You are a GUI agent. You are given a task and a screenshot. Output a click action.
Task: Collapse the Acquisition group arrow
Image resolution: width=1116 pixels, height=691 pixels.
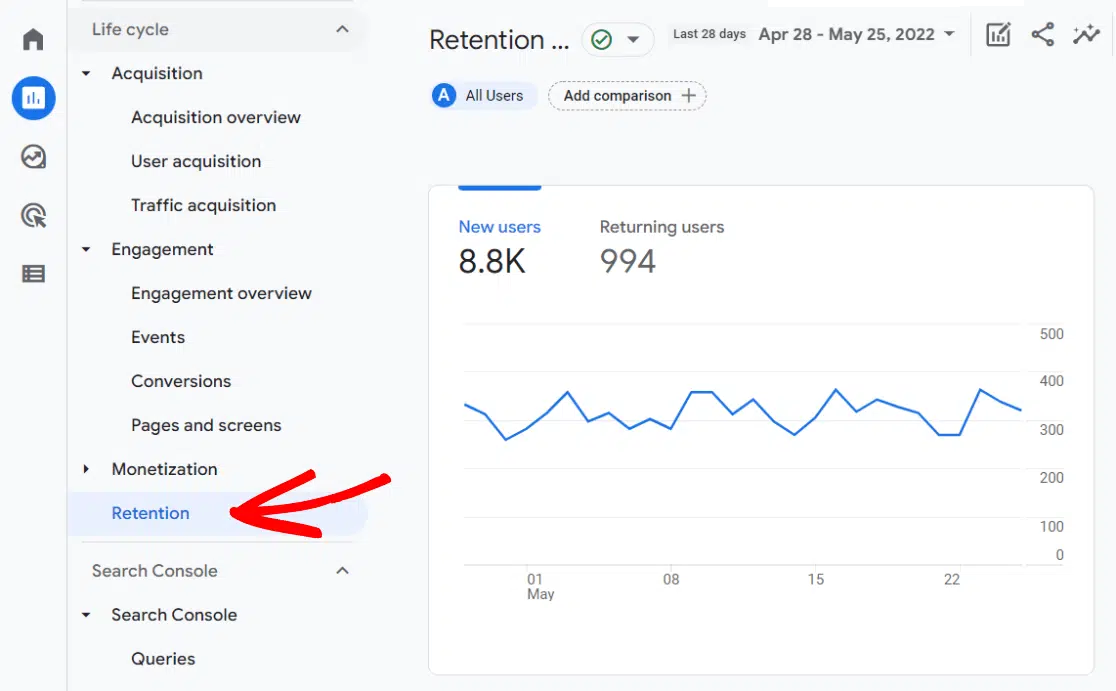(86, 74)
